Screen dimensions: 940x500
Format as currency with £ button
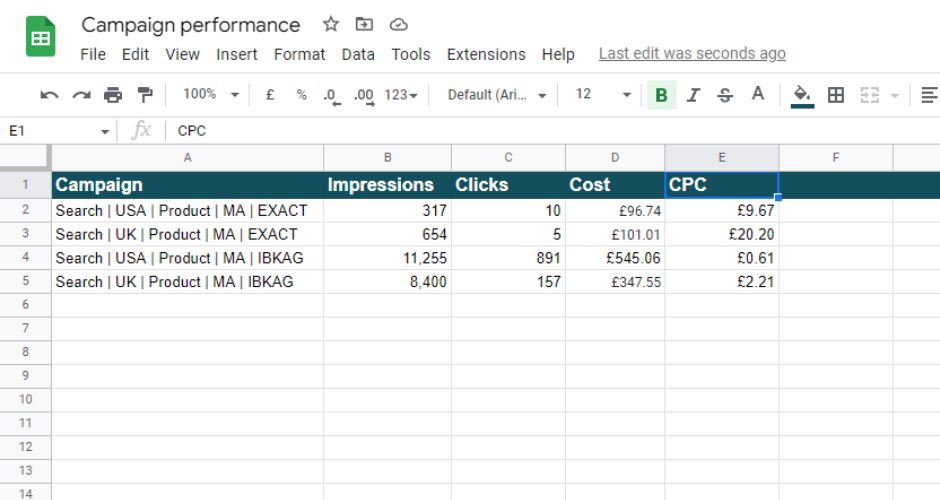270,95
